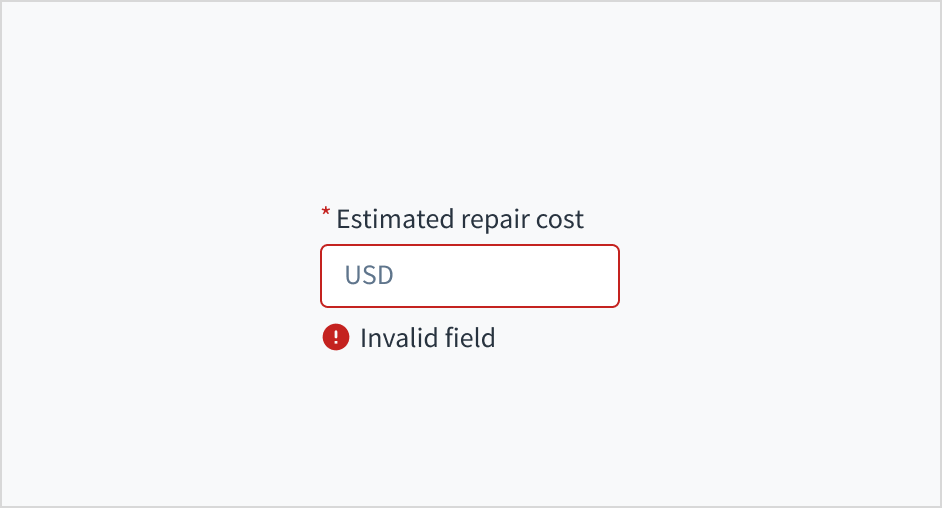The width and height of the screenshot is (942, 508).
Task: Focus the Estimated repair cost input
Action: point(470,276)
